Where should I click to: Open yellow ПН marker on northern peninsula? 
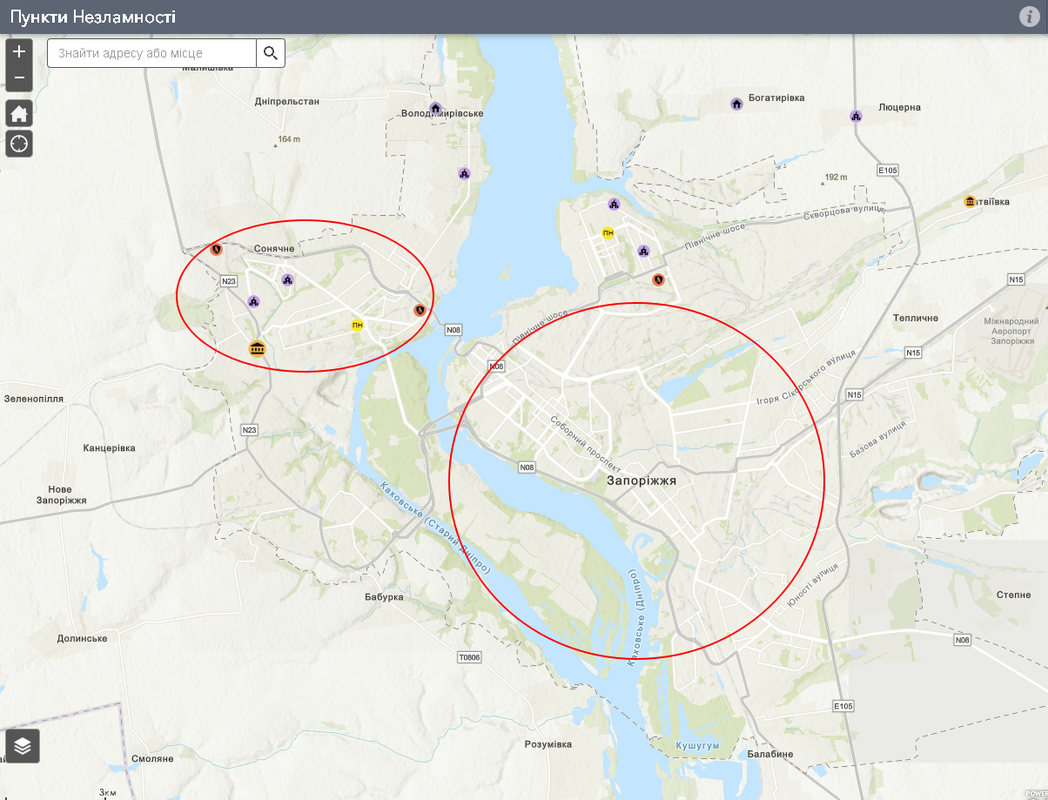[x=608, y=233]
